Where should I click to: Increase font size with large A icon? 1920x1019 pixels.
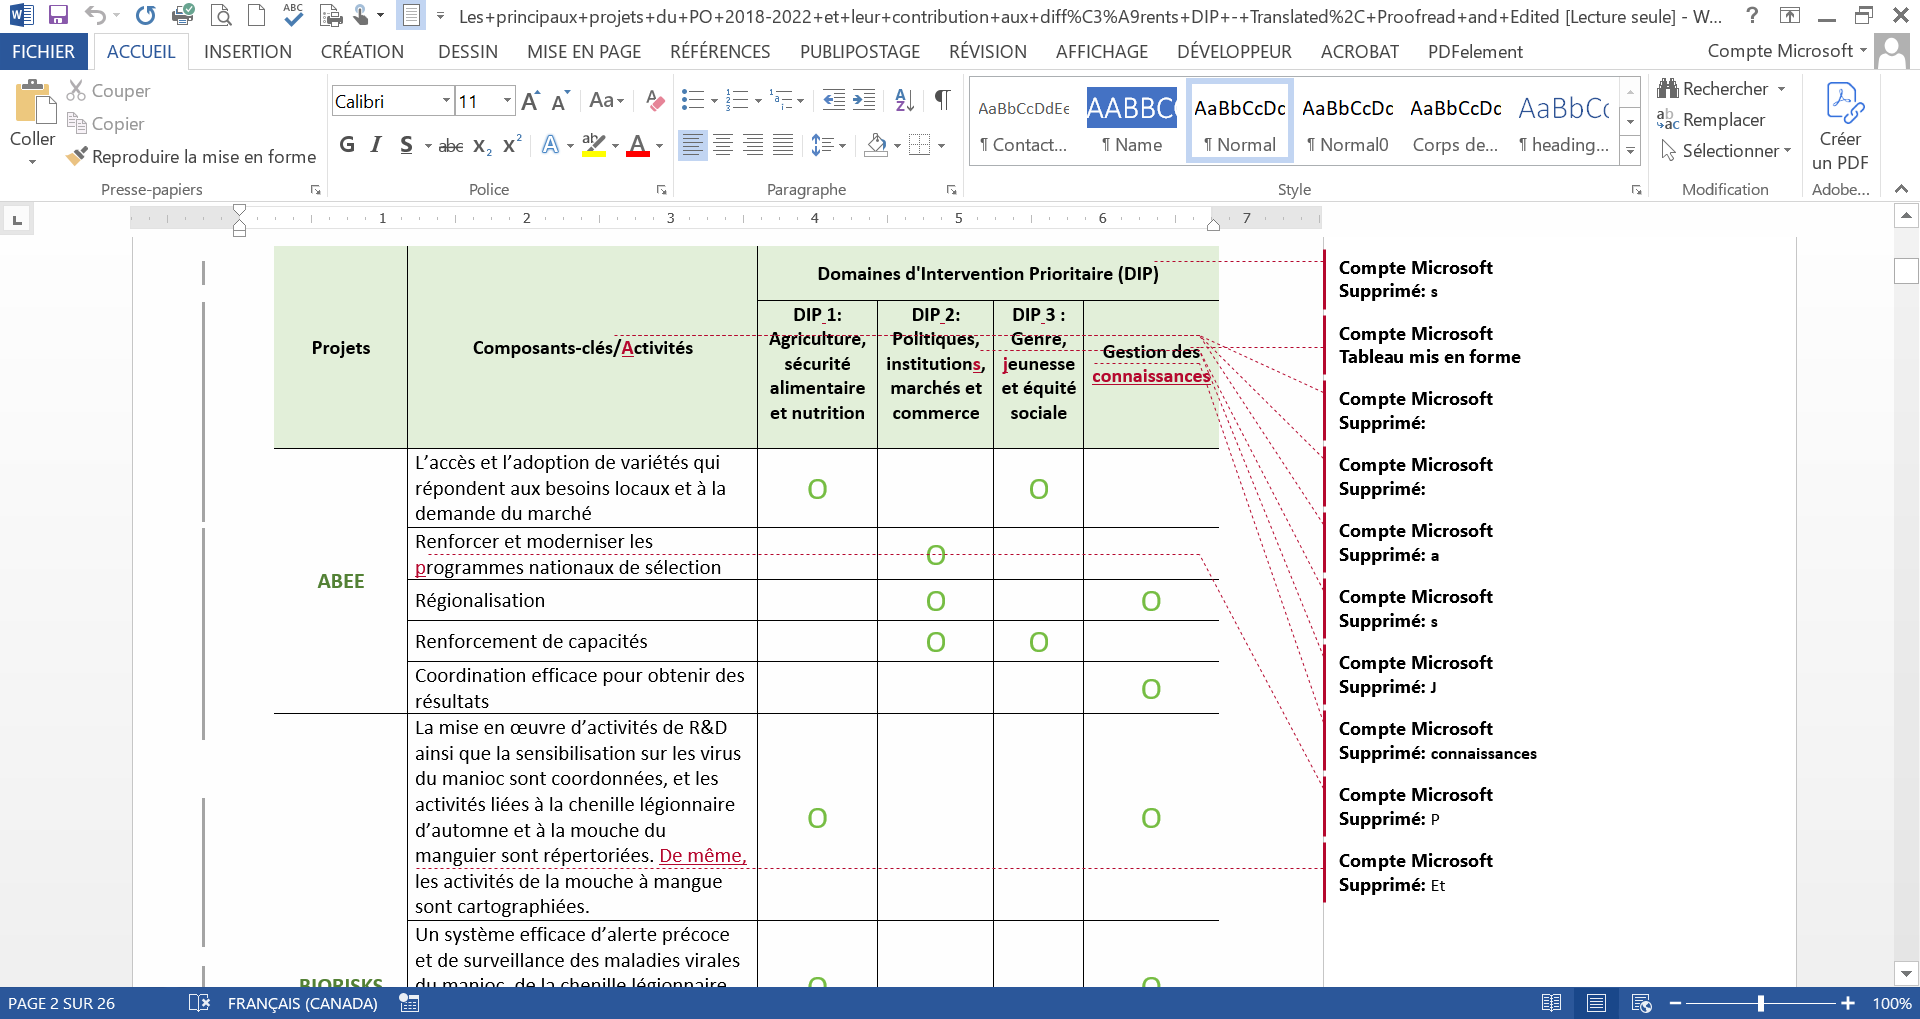pos(530,101)
